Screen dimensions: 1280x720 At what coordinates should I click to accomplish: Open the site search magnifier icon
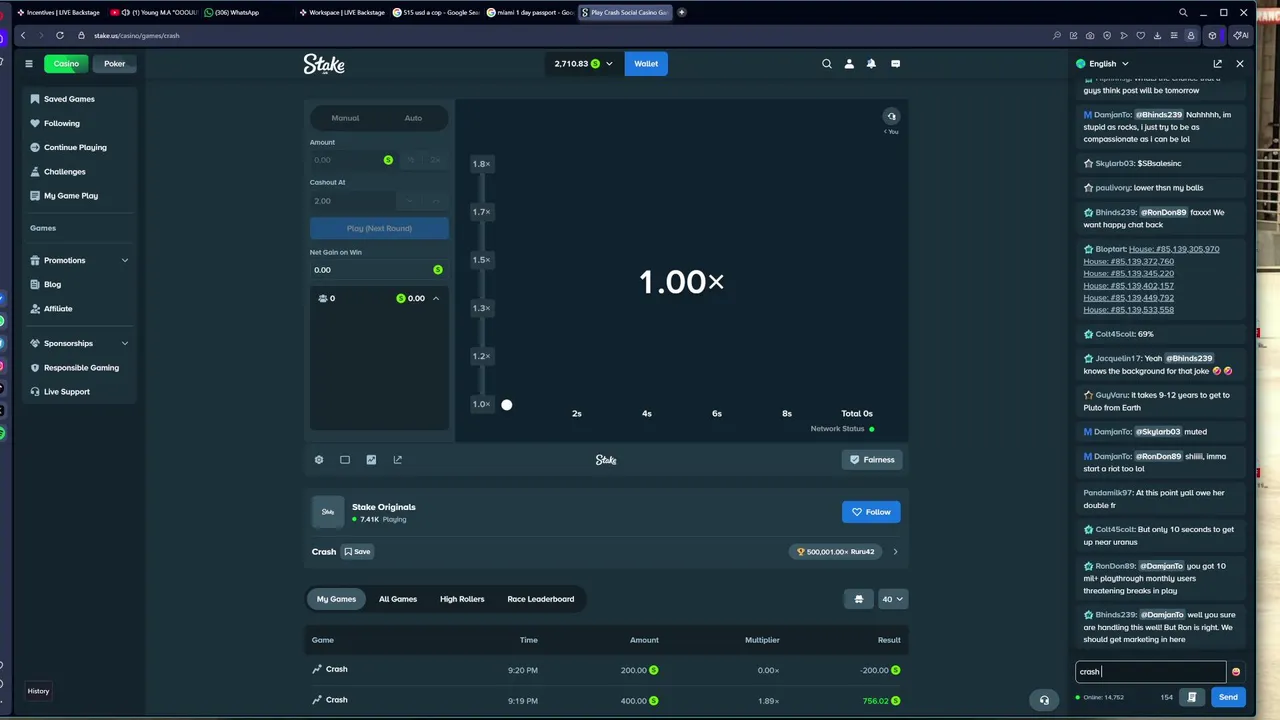click(x=827, y=64)
